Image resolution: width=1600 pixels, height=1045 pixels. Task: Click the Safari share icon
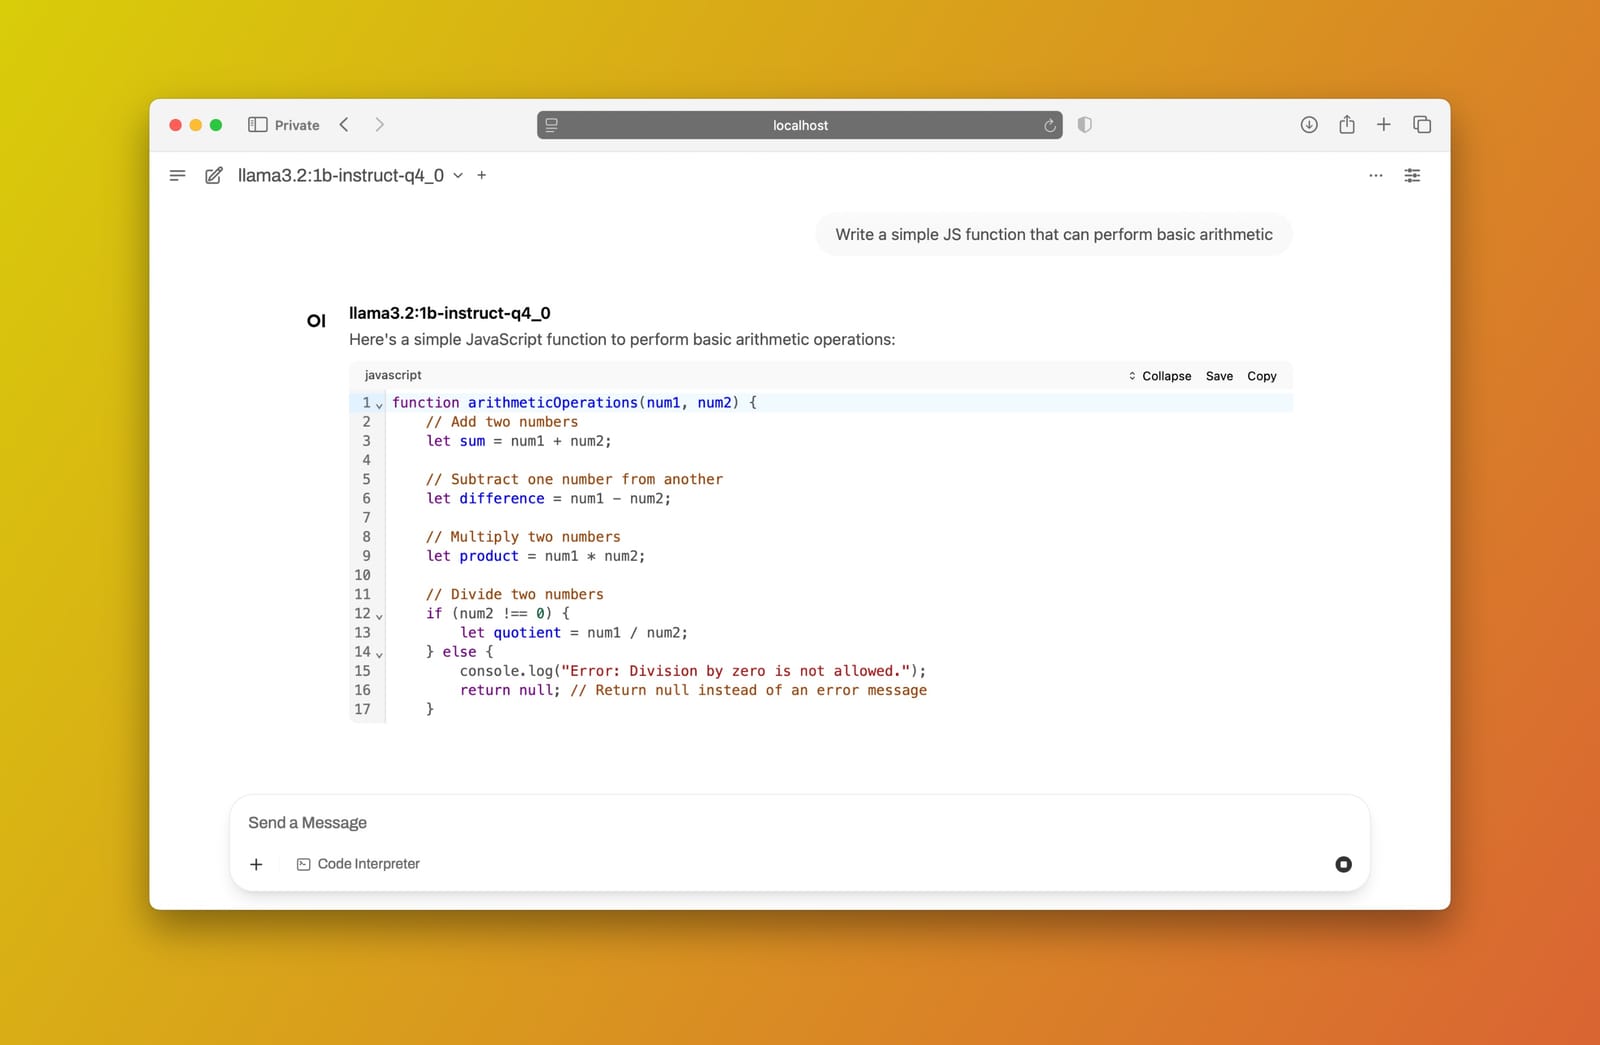1346,124
